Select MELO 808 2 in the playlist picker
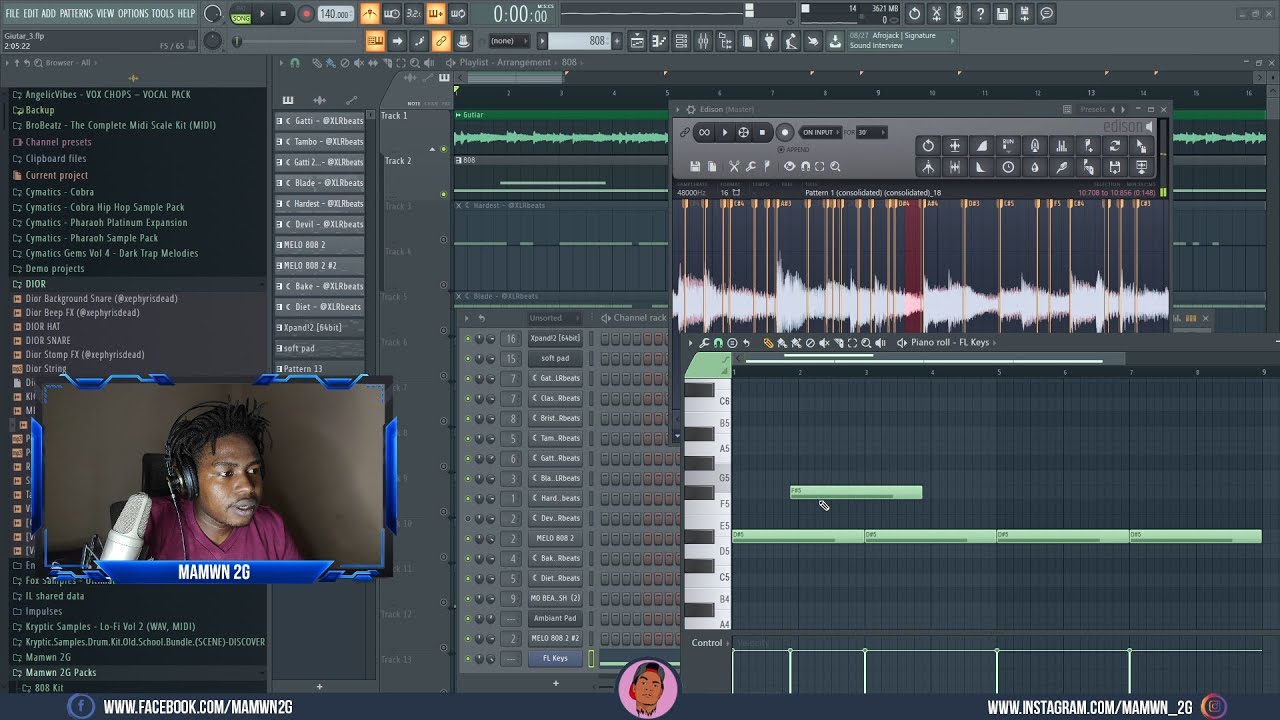 (x=319, y=245)
